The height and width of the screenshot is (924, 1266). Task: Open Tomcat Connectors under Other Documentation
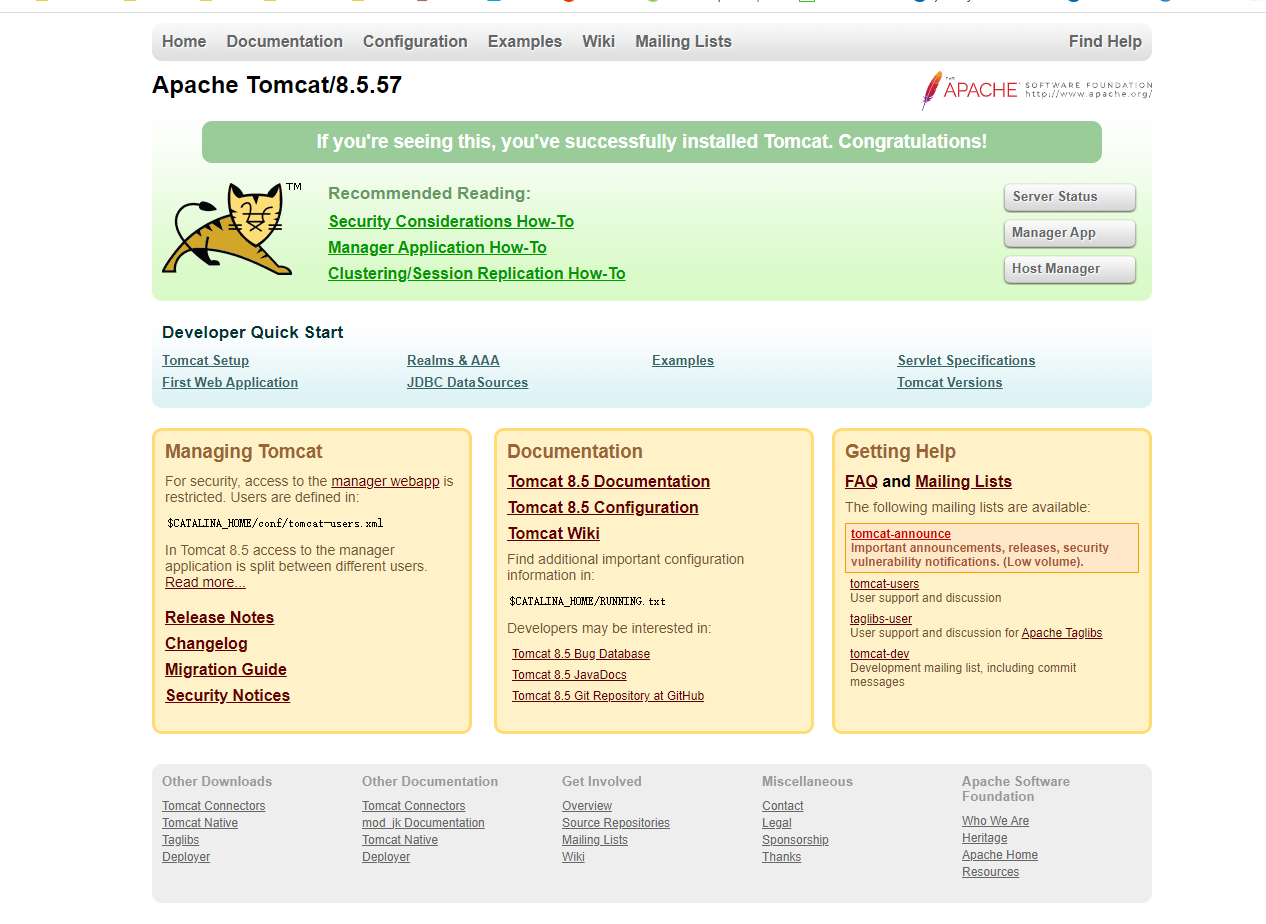(414, 806)
